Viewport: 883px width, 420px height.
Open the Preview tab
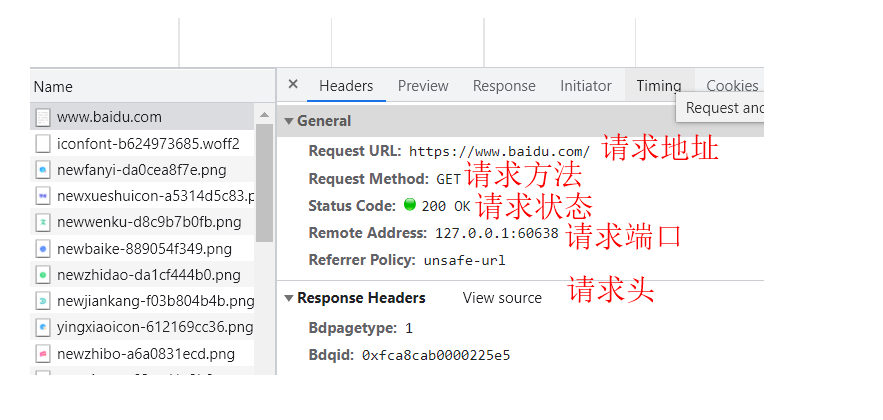click(423, 86)
